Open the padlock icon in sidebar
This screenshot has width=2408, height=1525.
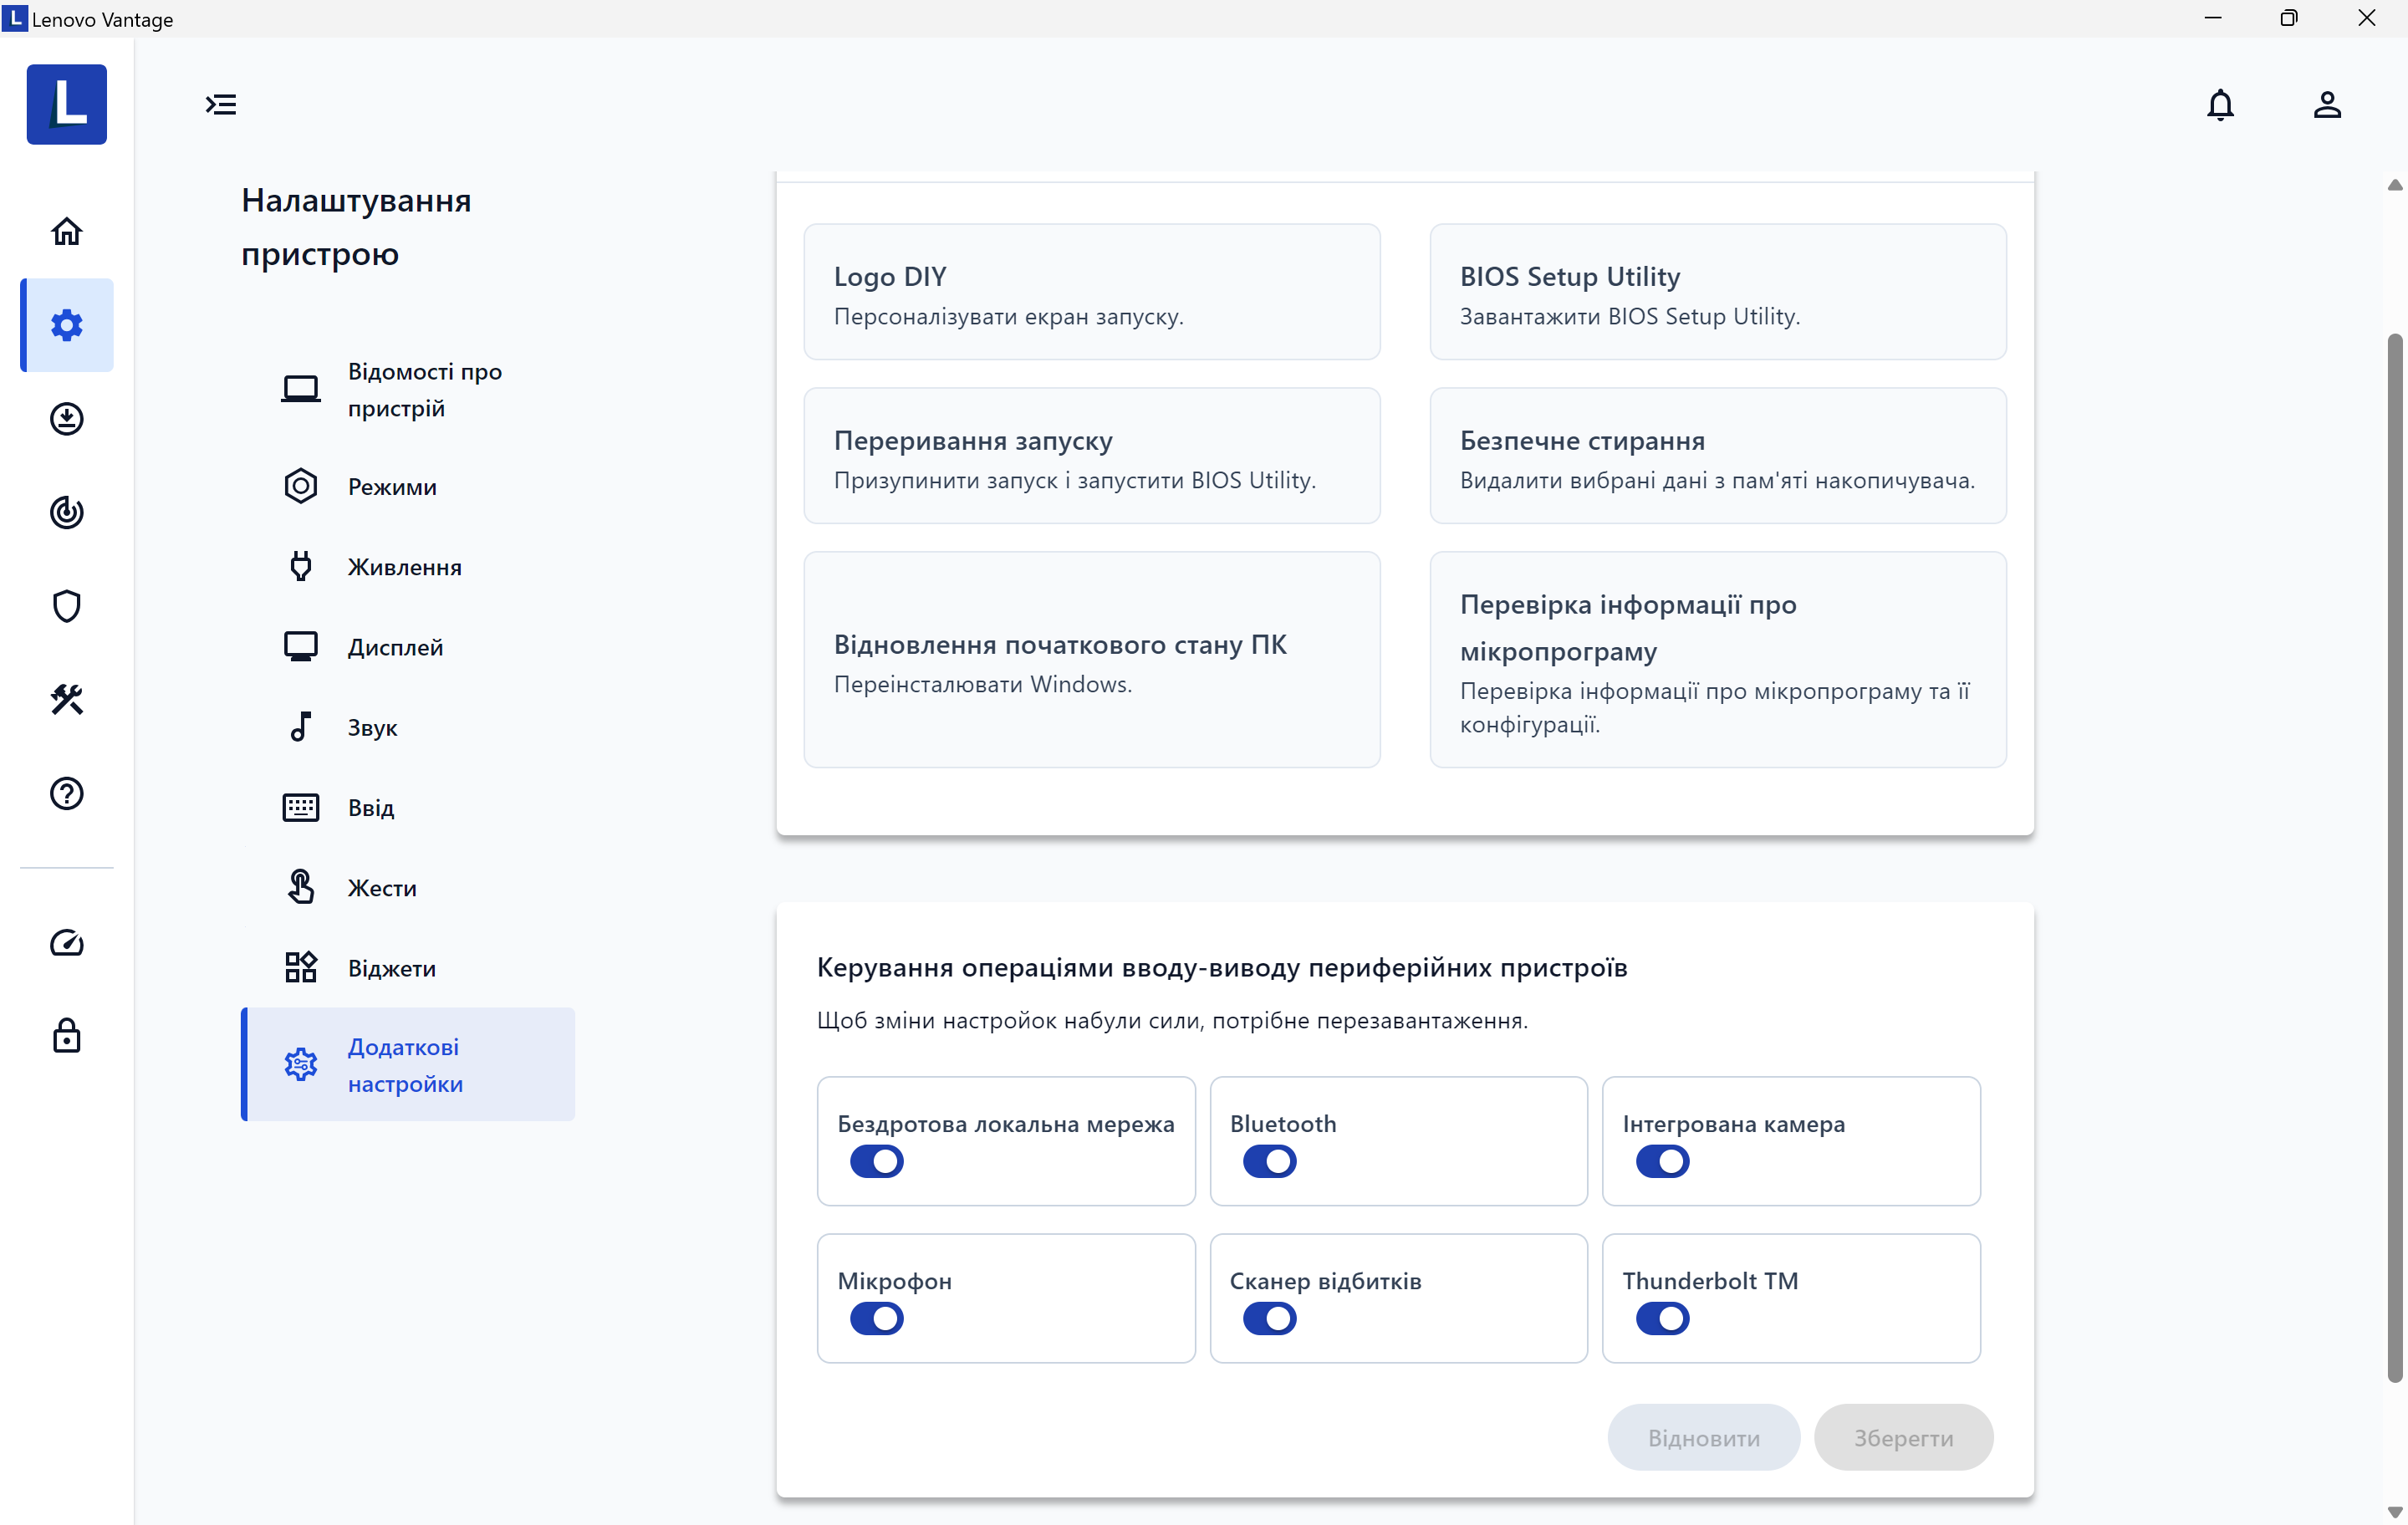[x=66, y=1035]
